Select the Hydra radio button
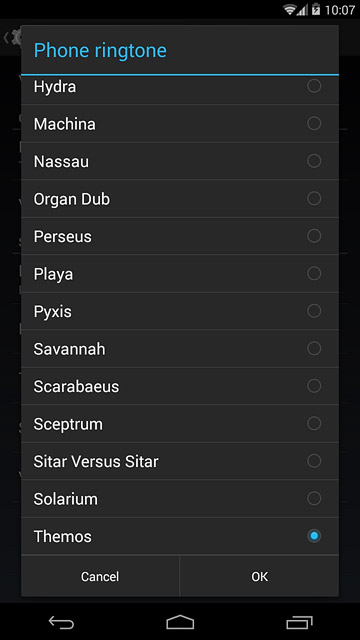Viewport: 360px width, 640px height. [314, 86]
